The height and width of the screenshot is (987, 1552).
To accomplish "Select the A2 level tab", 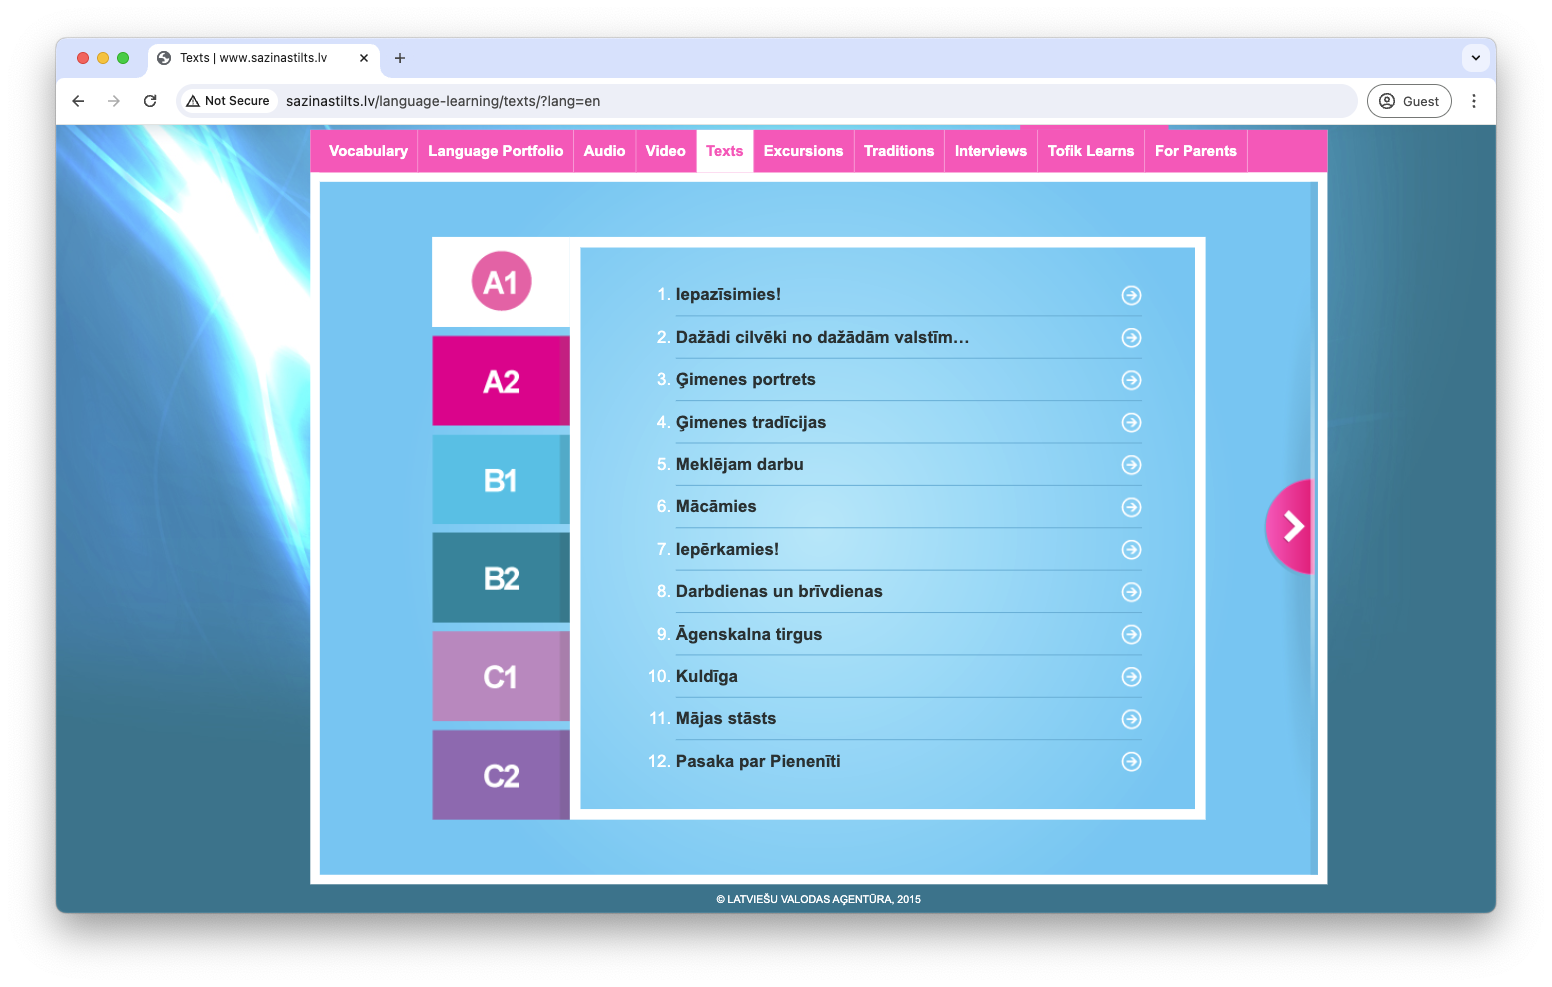I will tap(501, 381).
